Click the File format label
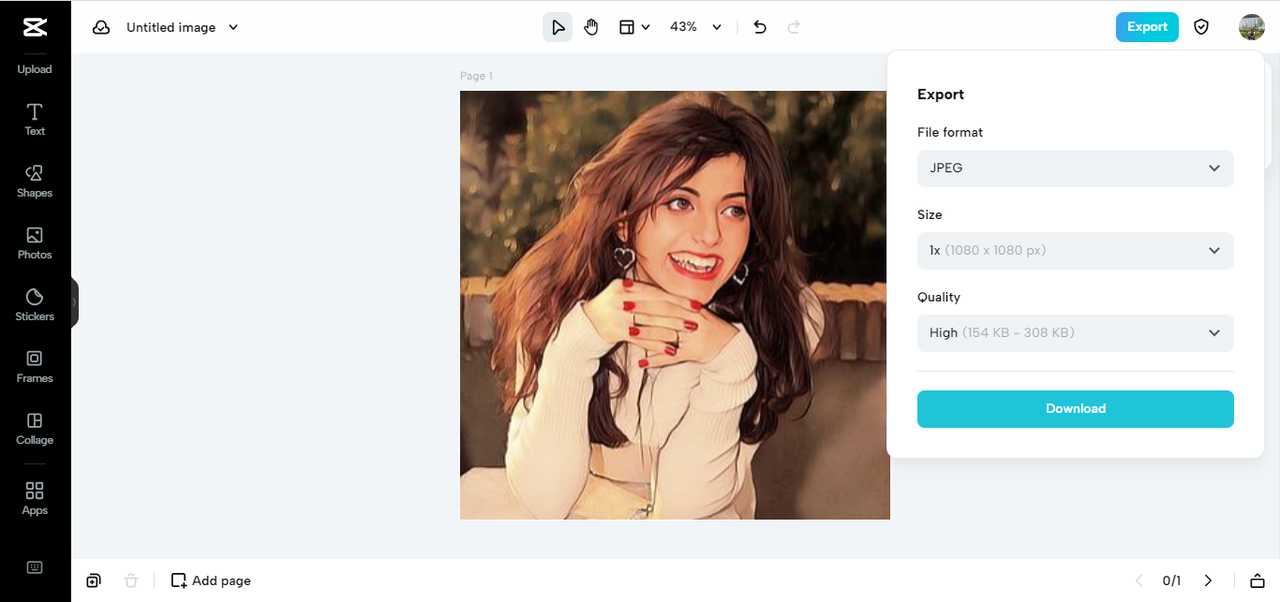Screen dimensions: 1280x602 click(x=950, y=132)
